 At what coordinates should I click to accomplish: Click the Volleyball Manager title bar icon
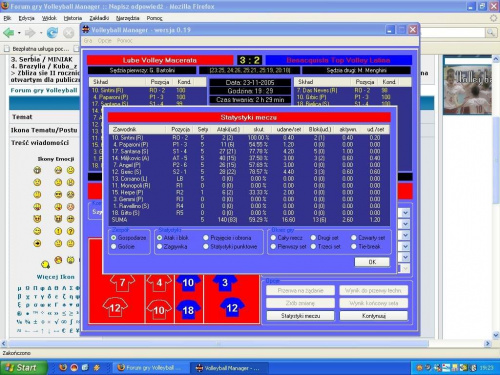86,30
